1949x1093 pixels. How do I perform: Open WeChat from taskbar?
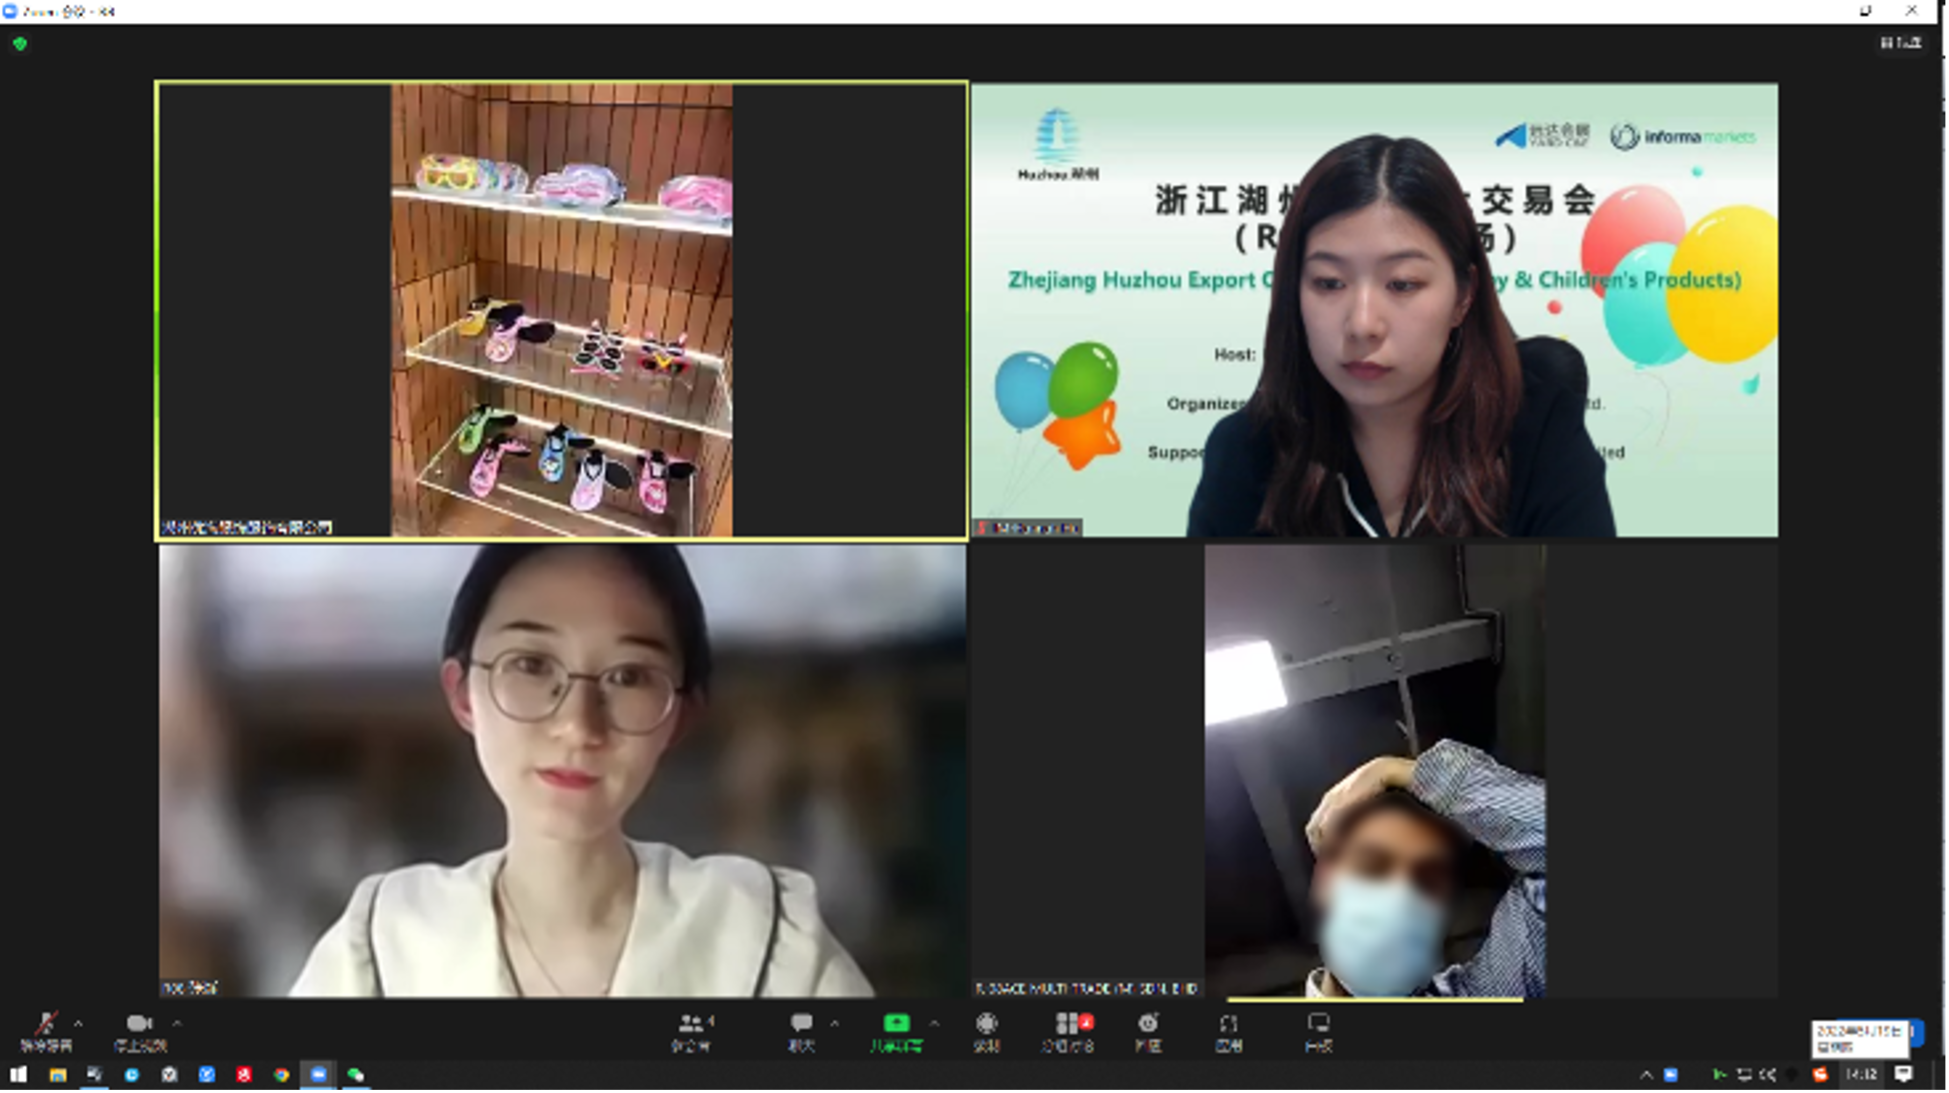(356, 1074)
